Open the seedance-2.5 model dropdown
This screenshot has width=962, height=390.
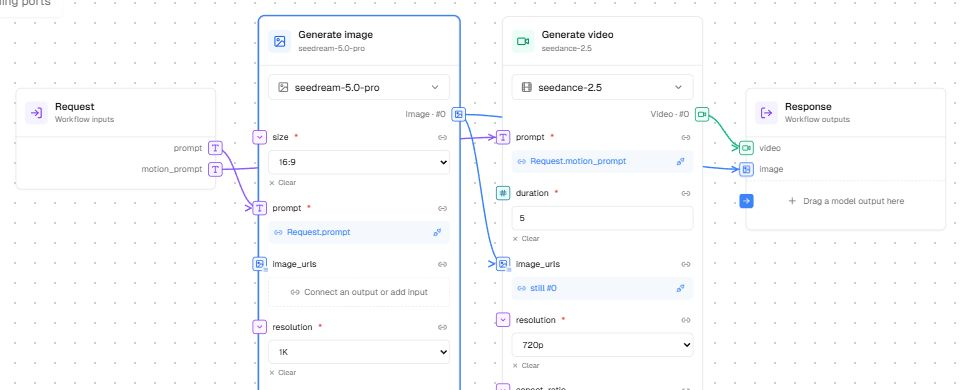(602, 87)
